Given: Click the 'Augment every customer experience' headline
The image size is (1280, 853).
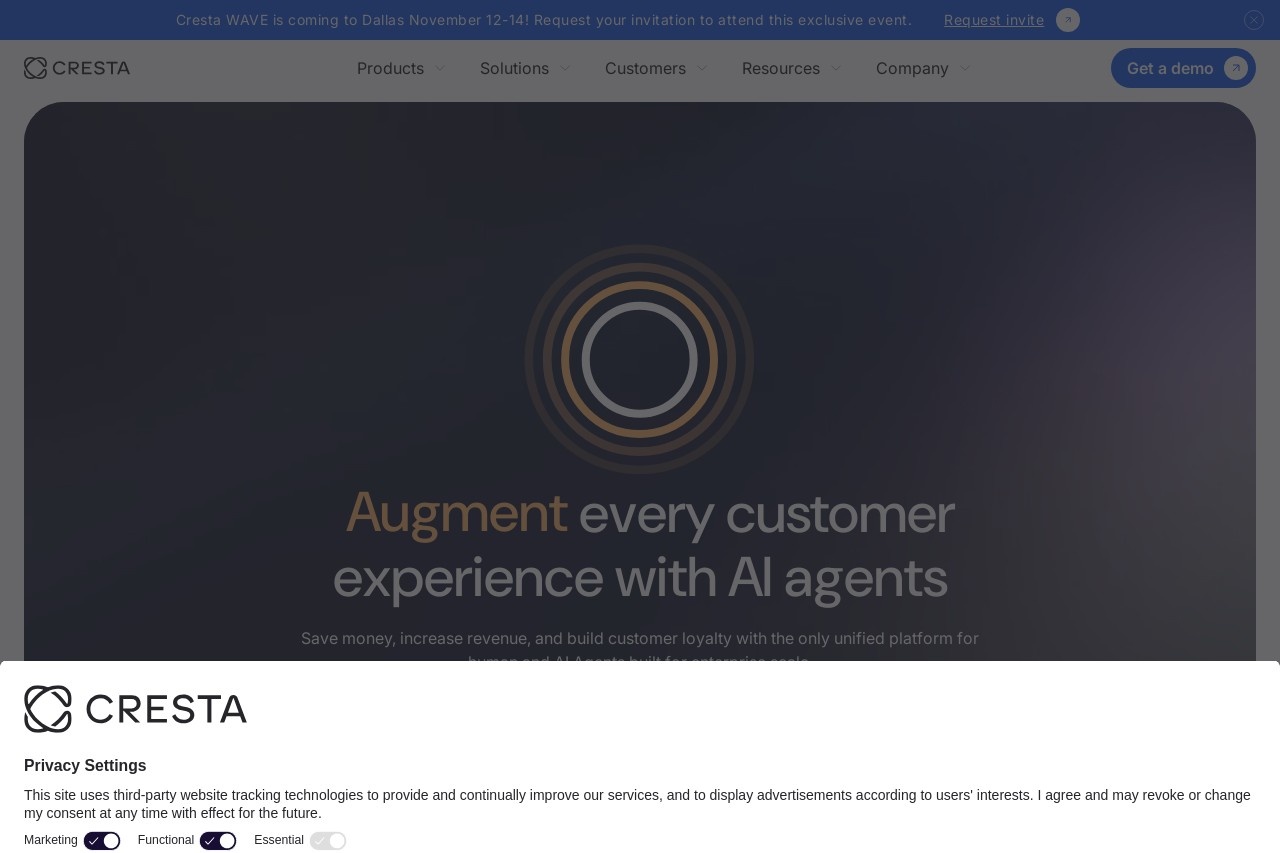Looking at the screenshot, I should coord(640,545).
